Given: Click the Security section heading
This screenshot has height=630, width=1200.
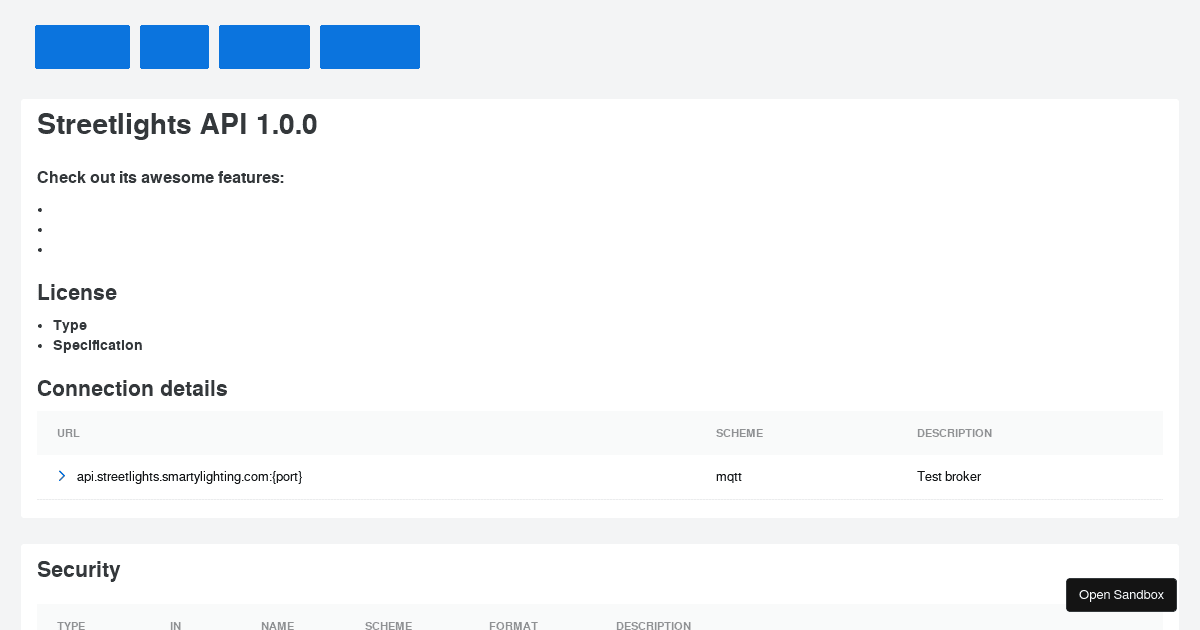Looking at the screenshot, I should coord(78,569).
